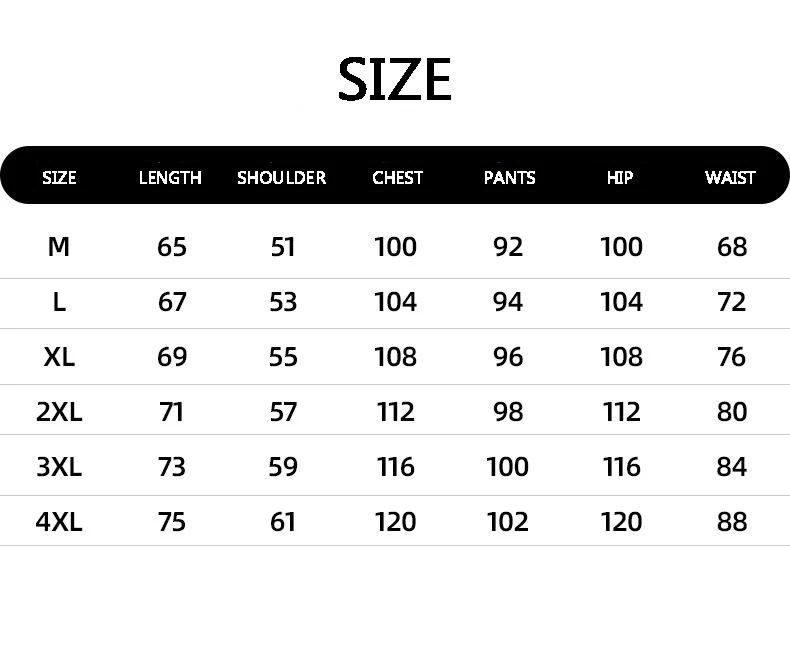790x648 pixels.
Task: Select the HIP column header
Action: 620,178
